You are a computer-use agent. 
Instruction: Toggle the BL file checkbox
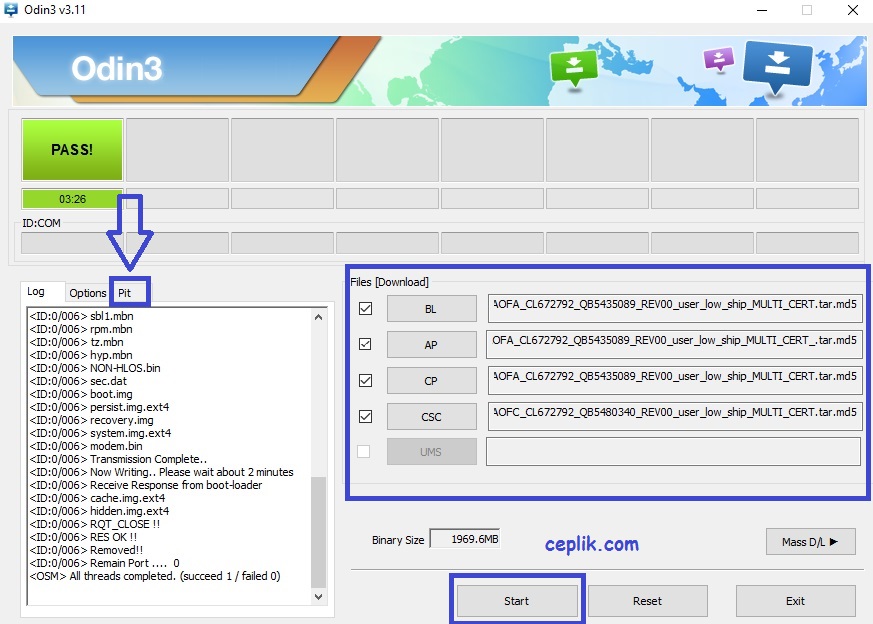[365, 308]
